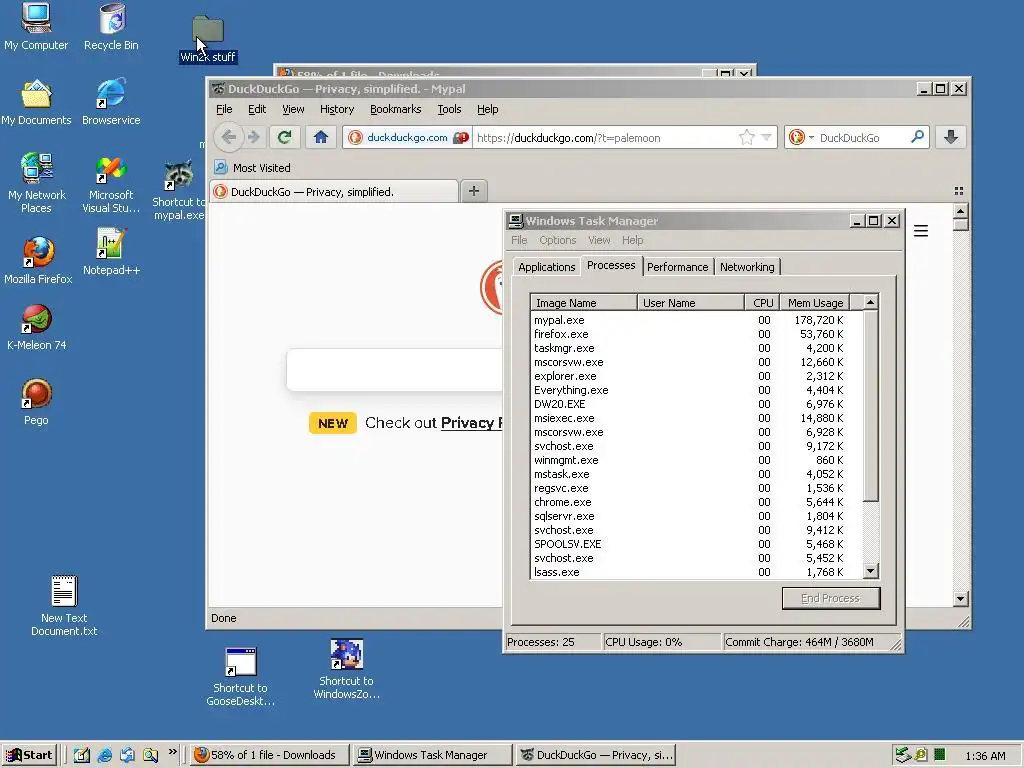
Task: Click the Mypal Back arrow button
Action: [229, 137]
